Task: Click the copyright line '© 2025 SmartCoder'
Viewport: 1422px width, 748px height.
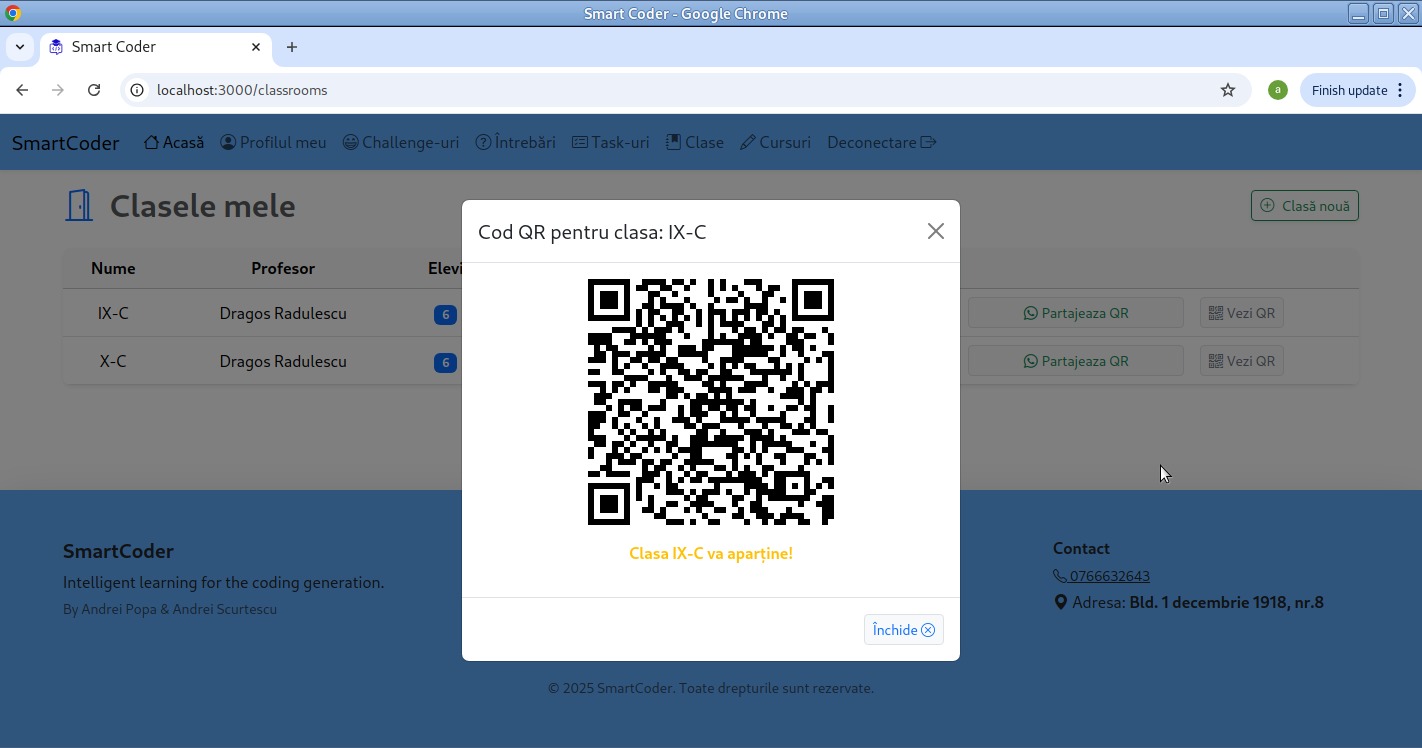Action: 711,688
